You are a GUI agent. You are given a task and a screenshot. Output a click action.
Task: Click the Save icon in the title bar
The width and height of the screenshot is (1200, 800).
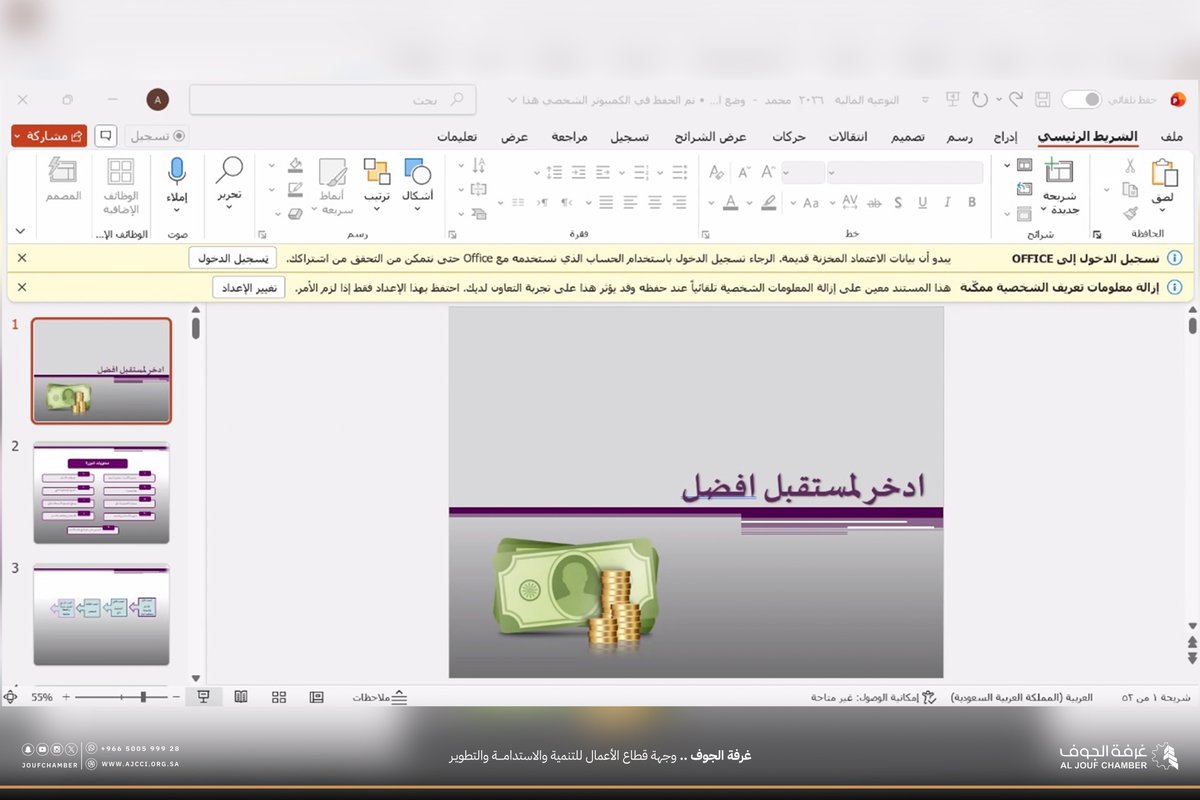[1041, 98]
